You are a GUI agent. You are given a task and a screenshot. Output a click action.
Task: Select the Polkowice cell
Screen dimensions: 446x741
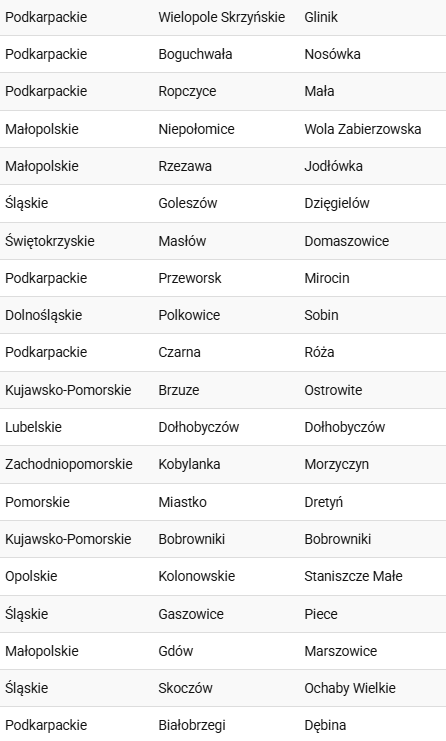[x=189, y=315]
